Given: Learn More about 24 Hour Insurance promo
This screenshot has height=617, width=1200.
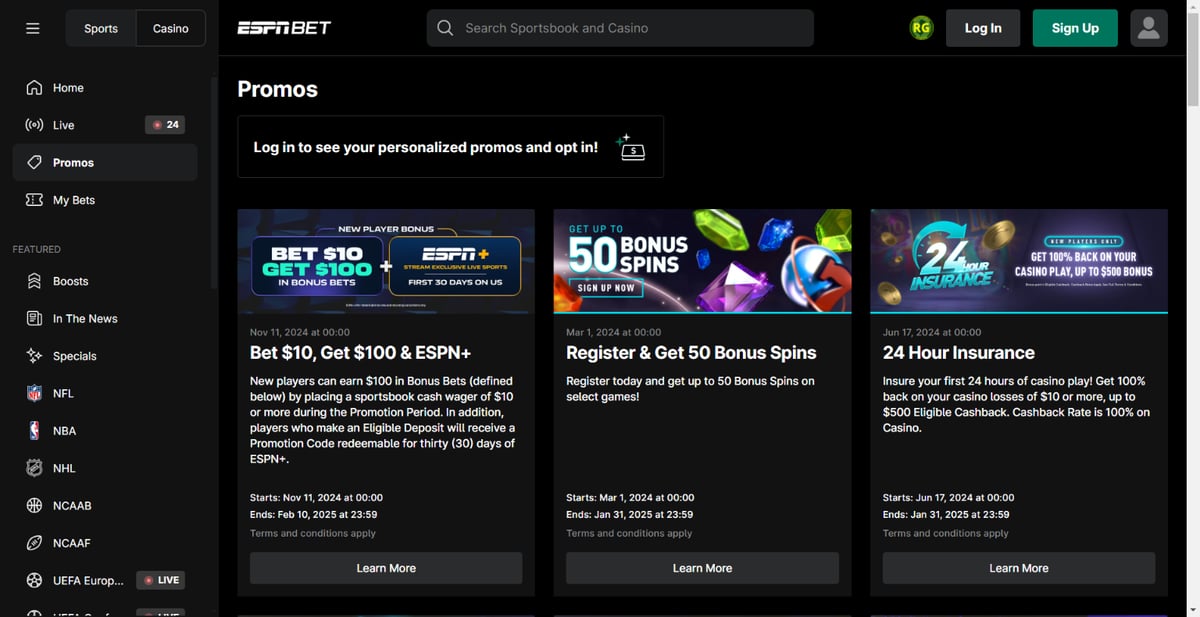Looking at the screenshot, I should 1019,568.
